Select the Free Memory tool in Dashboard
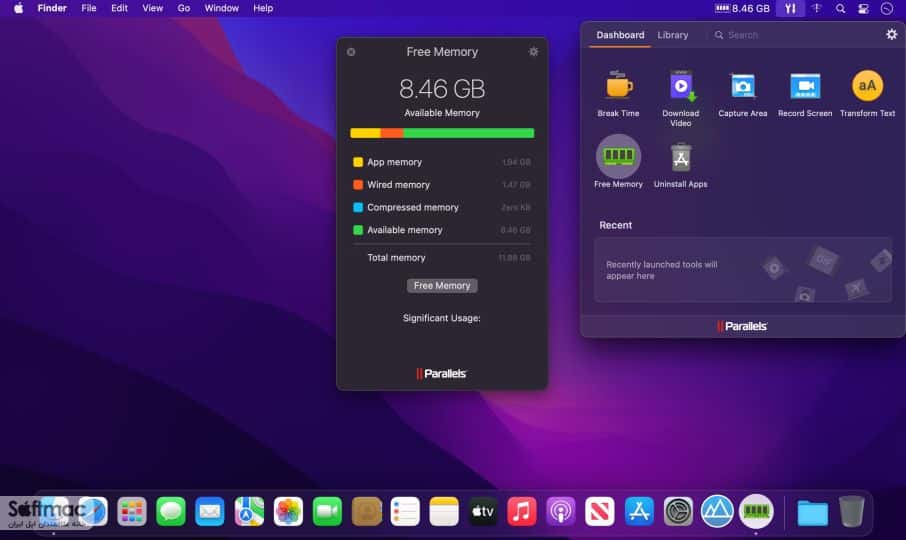Screen dimensions: 906x540 (x=618, y=162)
